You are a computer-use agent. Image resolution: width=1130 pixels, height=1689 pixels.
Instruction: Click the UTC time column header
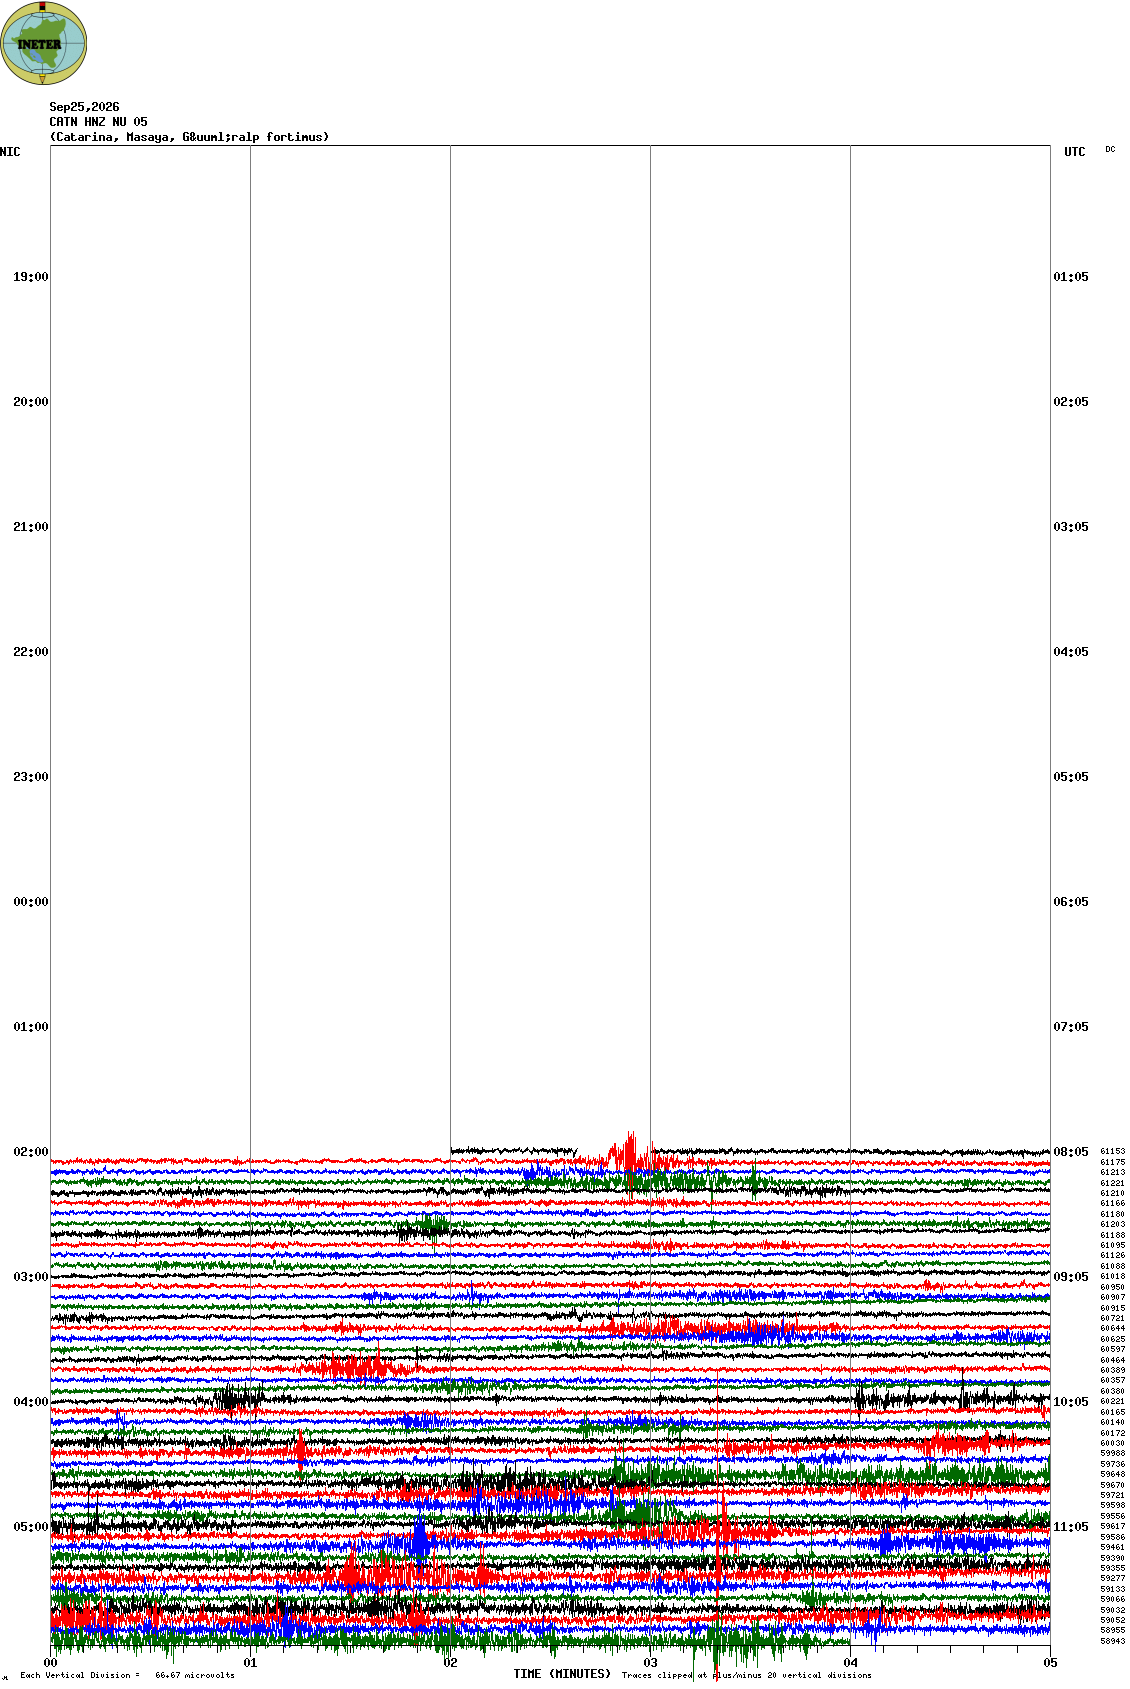point(1075,152)
